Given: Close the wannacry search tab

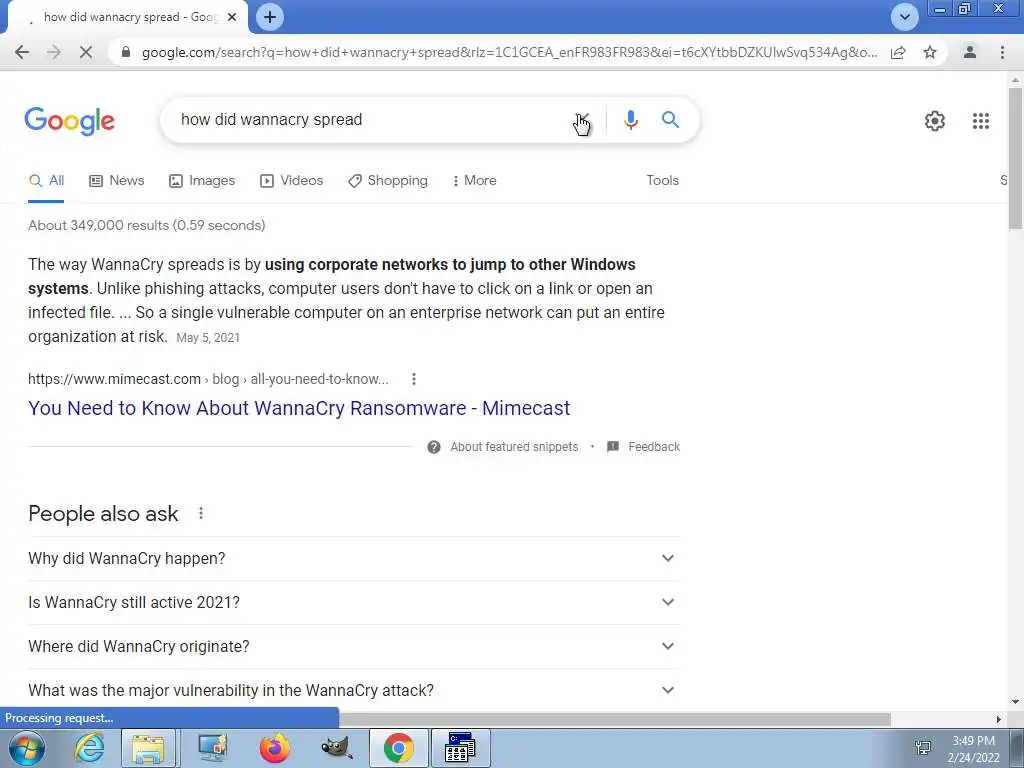Looking at the screenshot, I should point(232,17).
